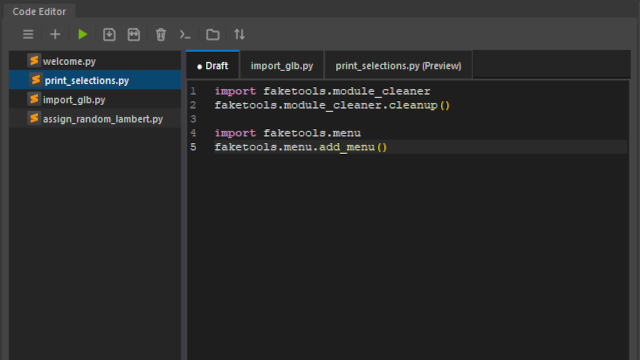Click code line 'import faketools.module_cleaner'
This screenshot has width=640, height=360.
322,91
